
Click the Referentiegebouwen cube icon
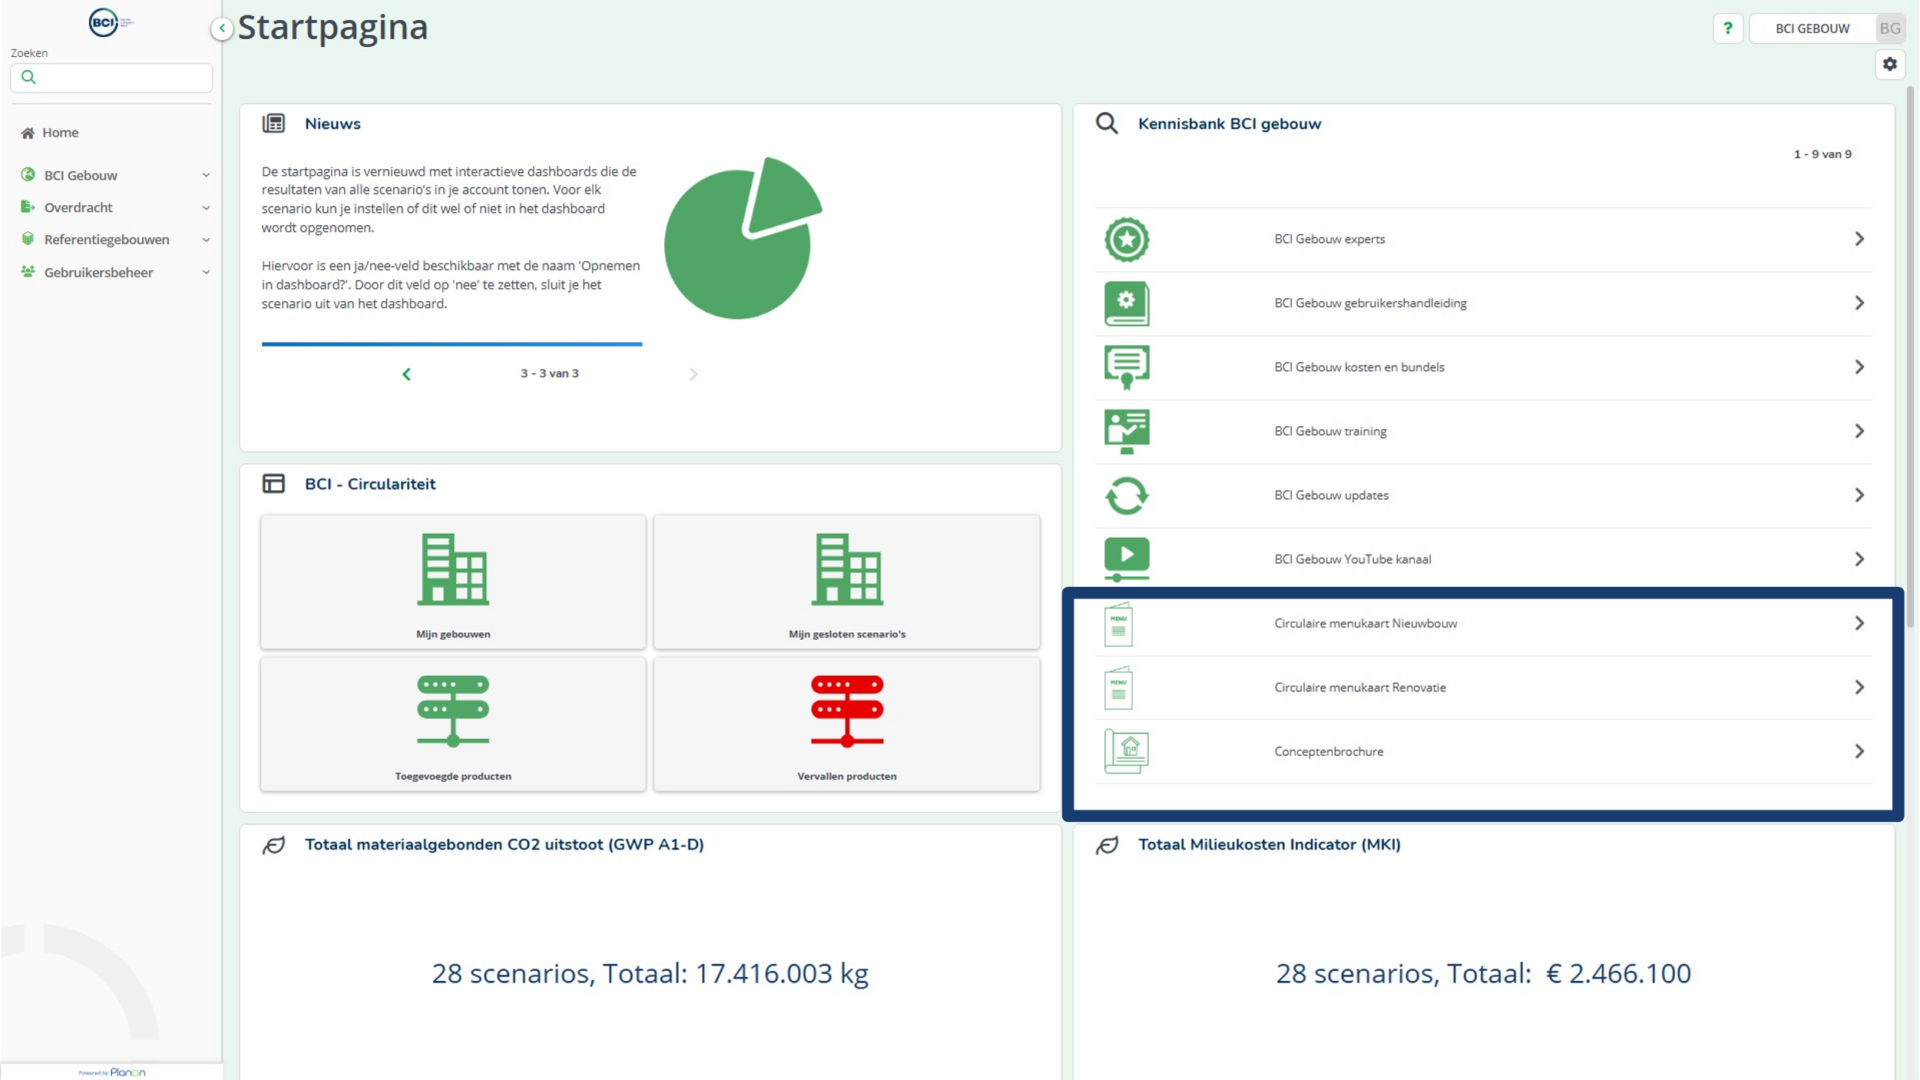[28, 239]
